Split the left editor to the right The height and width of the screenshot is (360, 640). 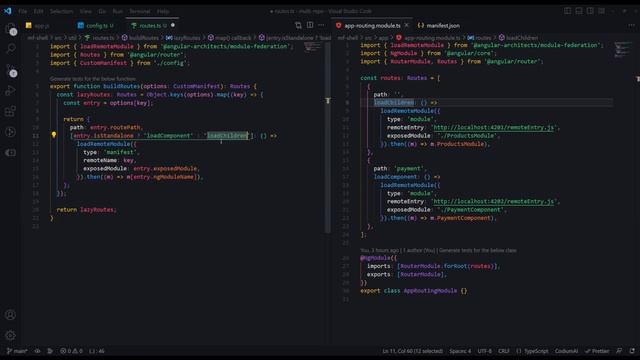pos(310,25)
